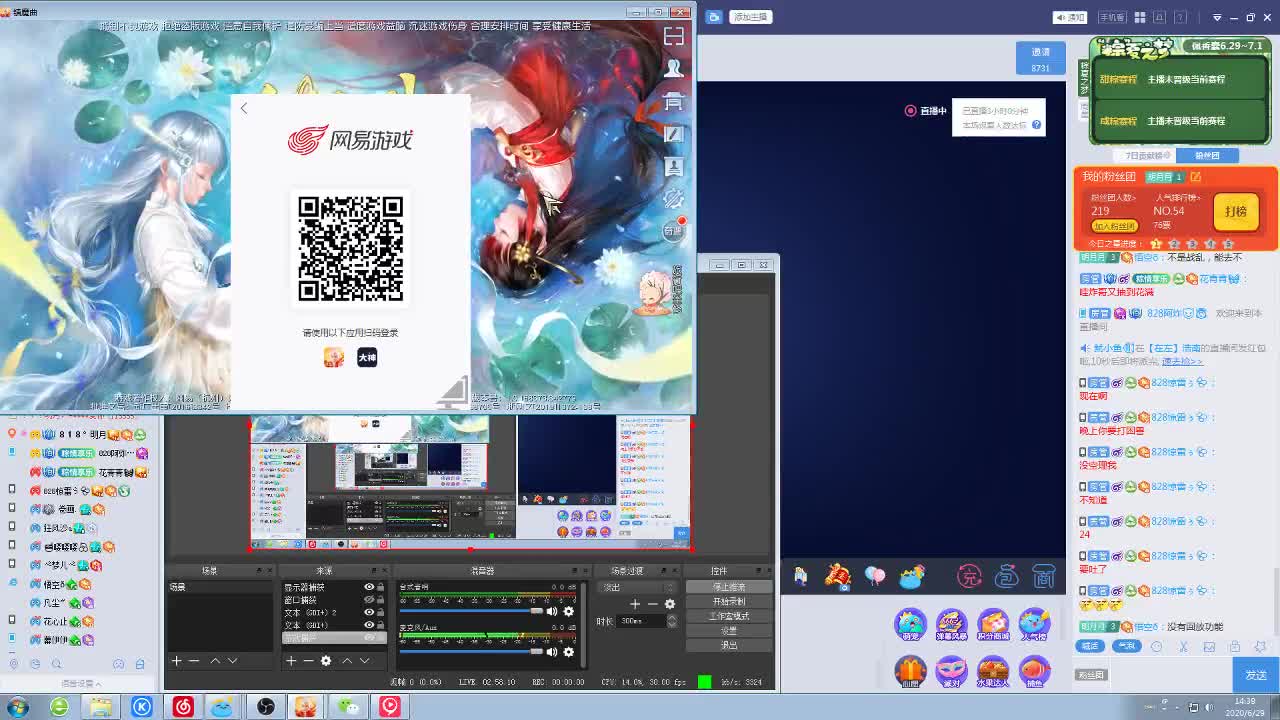Adjust the 台式音响 volume slider
This screenshot has height=720, width=1280.
pyautogui.click(x=472, y=612)
